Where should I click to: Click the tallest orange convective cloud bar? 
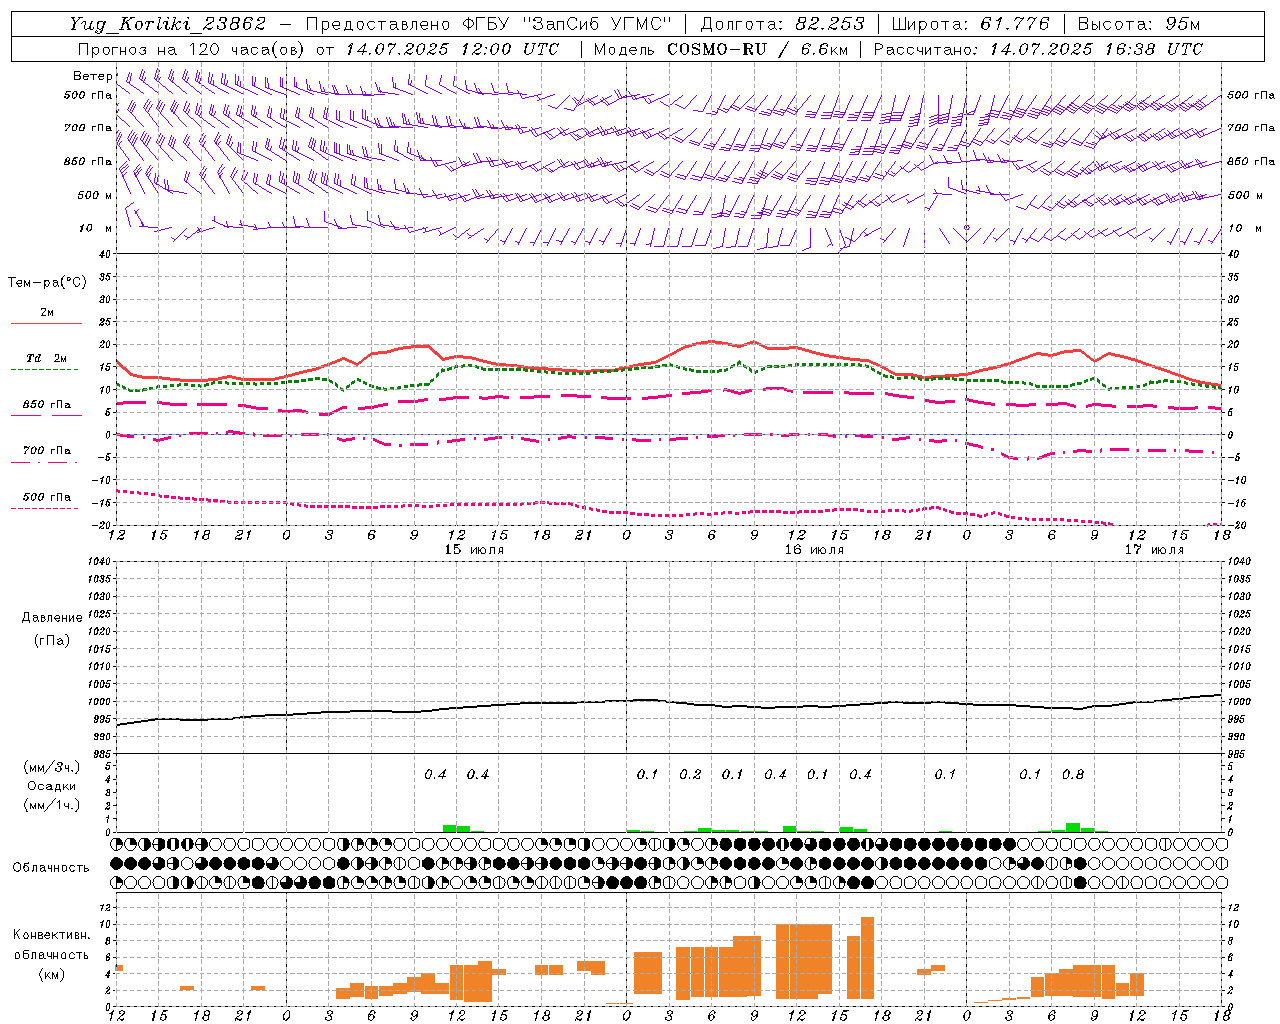coord(867,957)
